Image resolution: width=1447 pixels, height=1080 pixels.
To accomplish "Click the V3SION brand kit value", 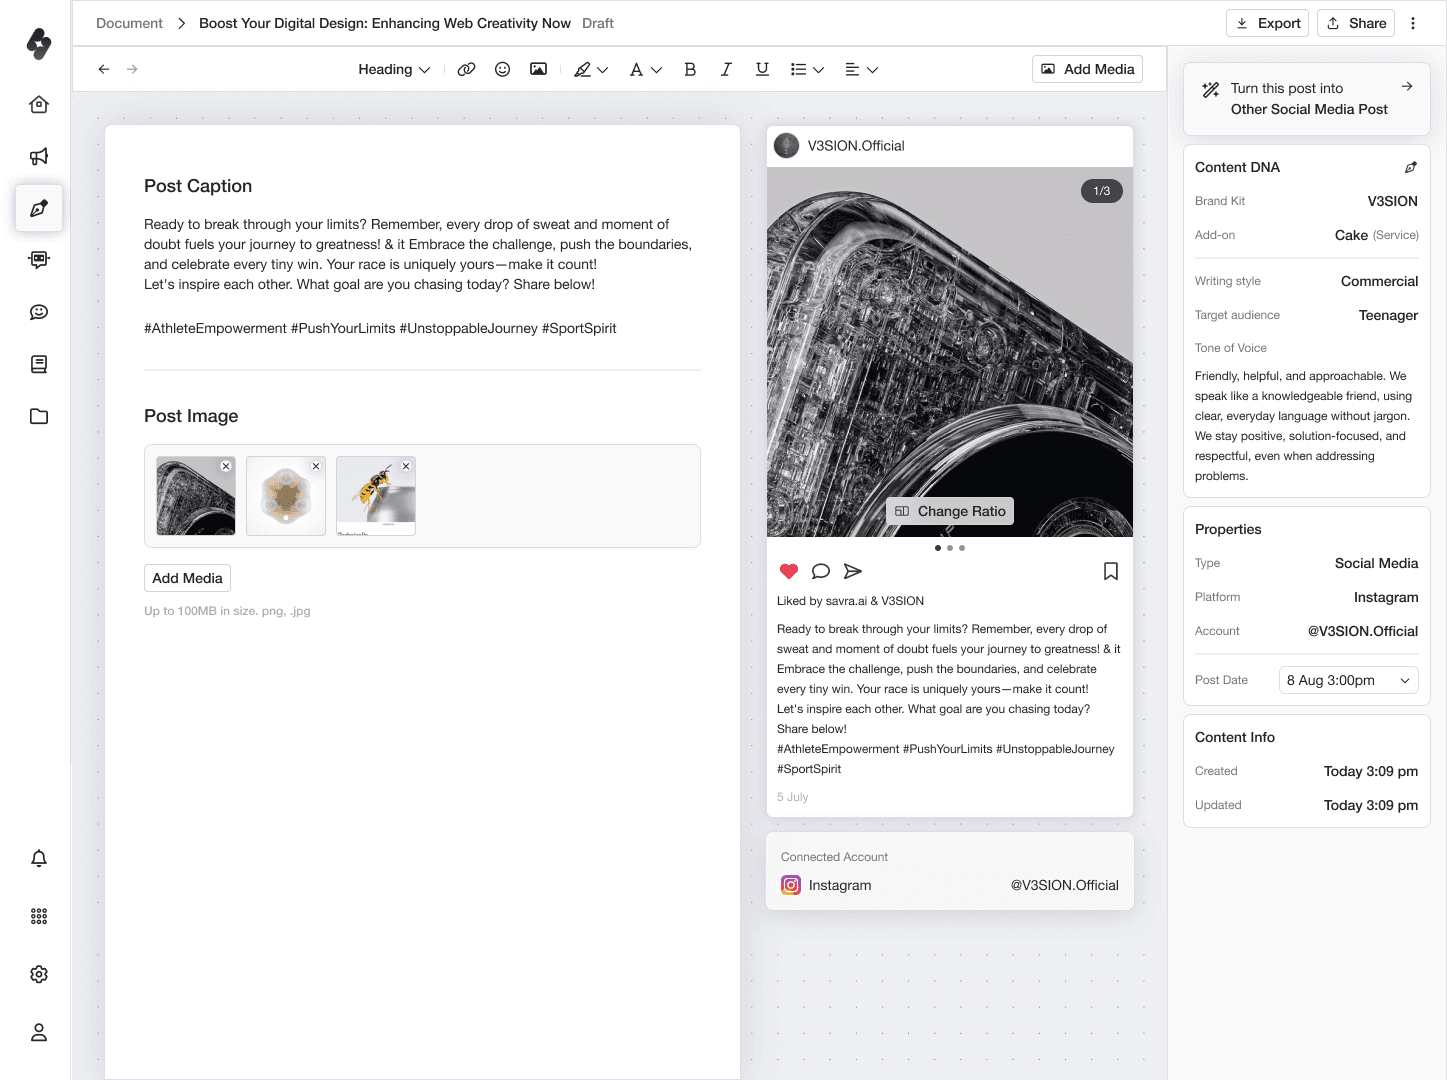I will click(1392, 201).
